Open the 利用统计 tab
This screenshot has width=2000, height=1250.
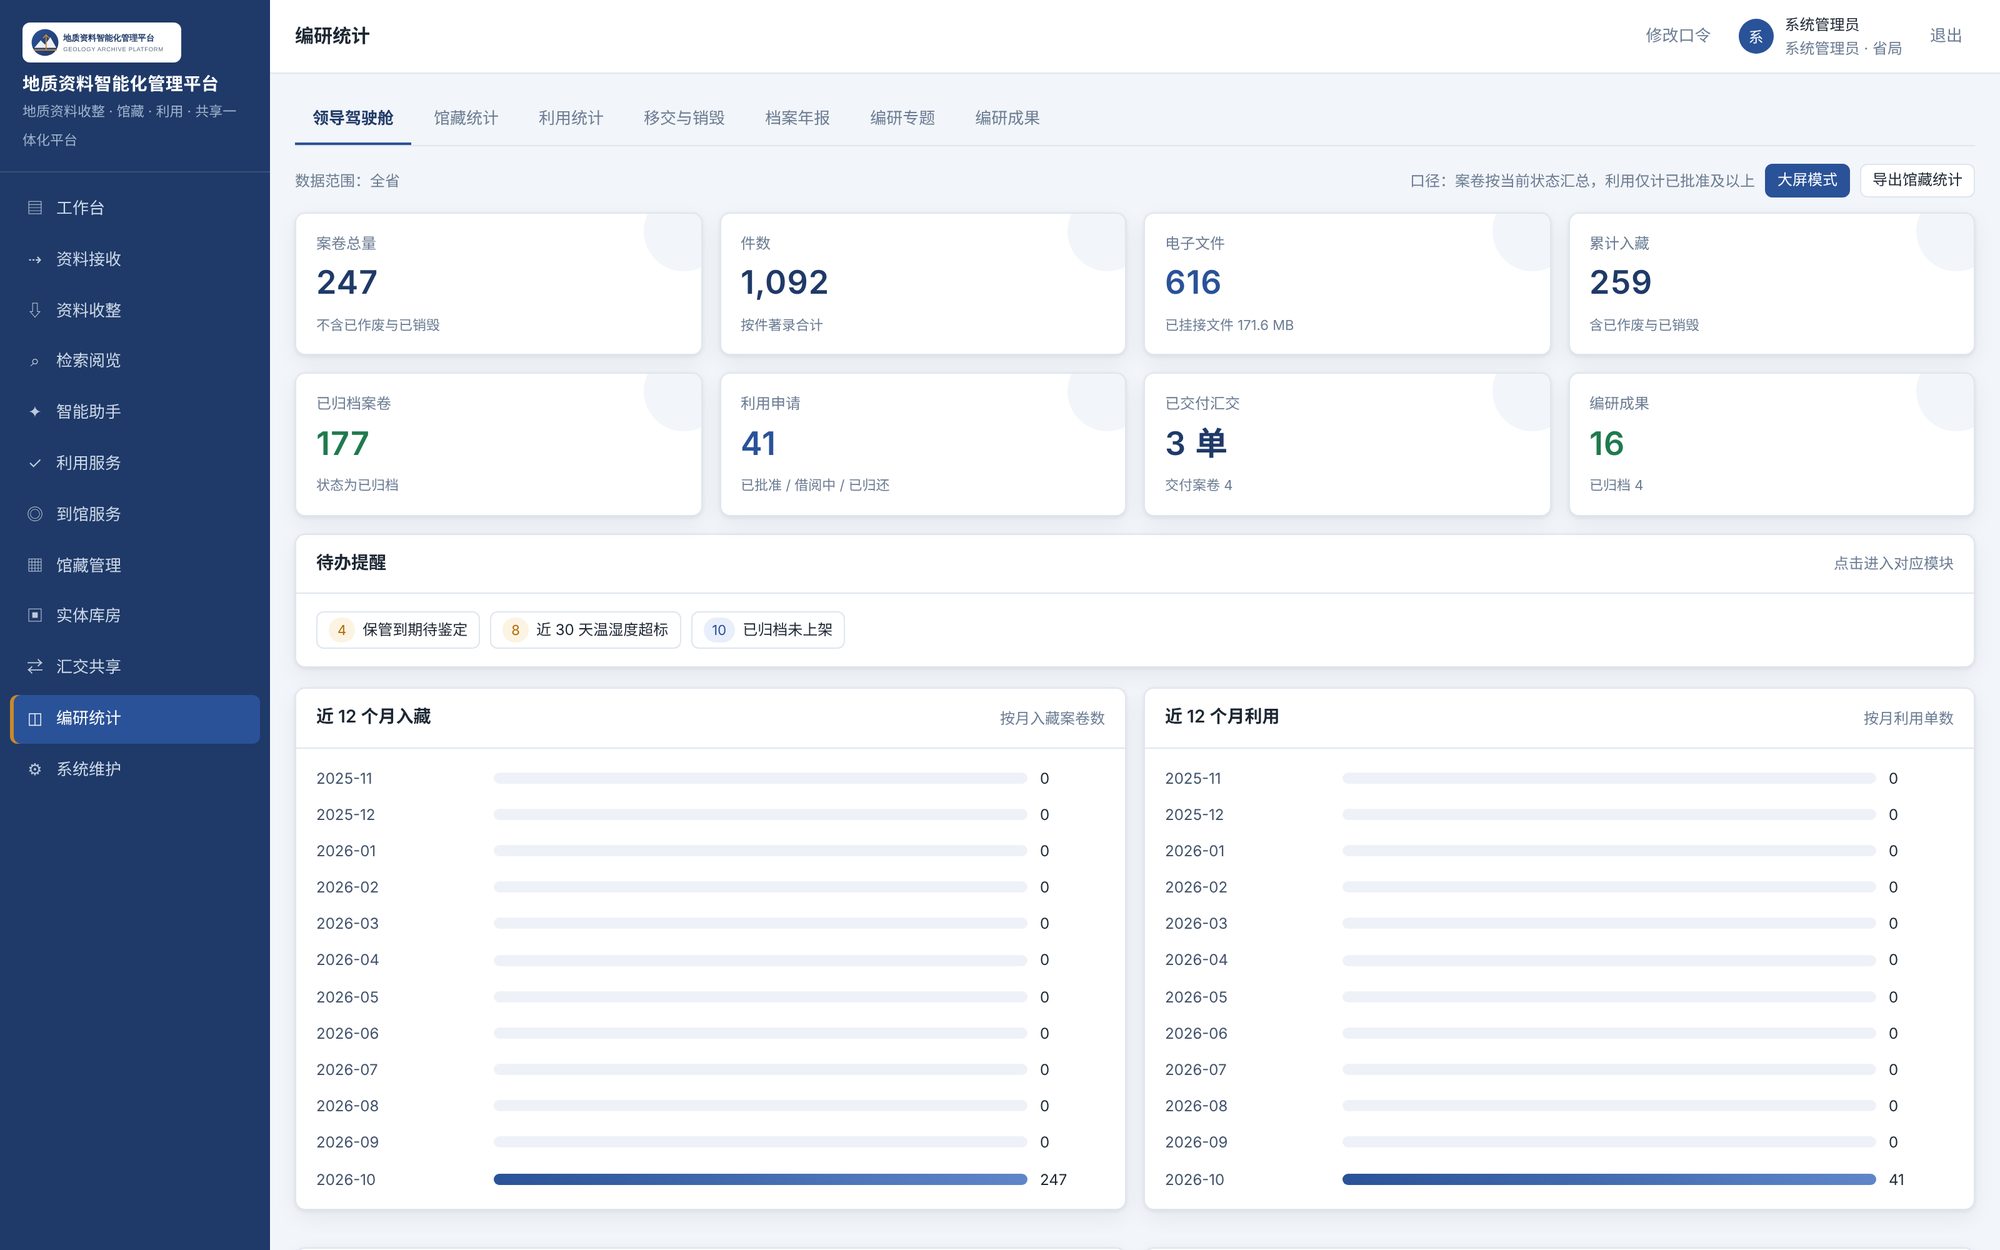571,118
